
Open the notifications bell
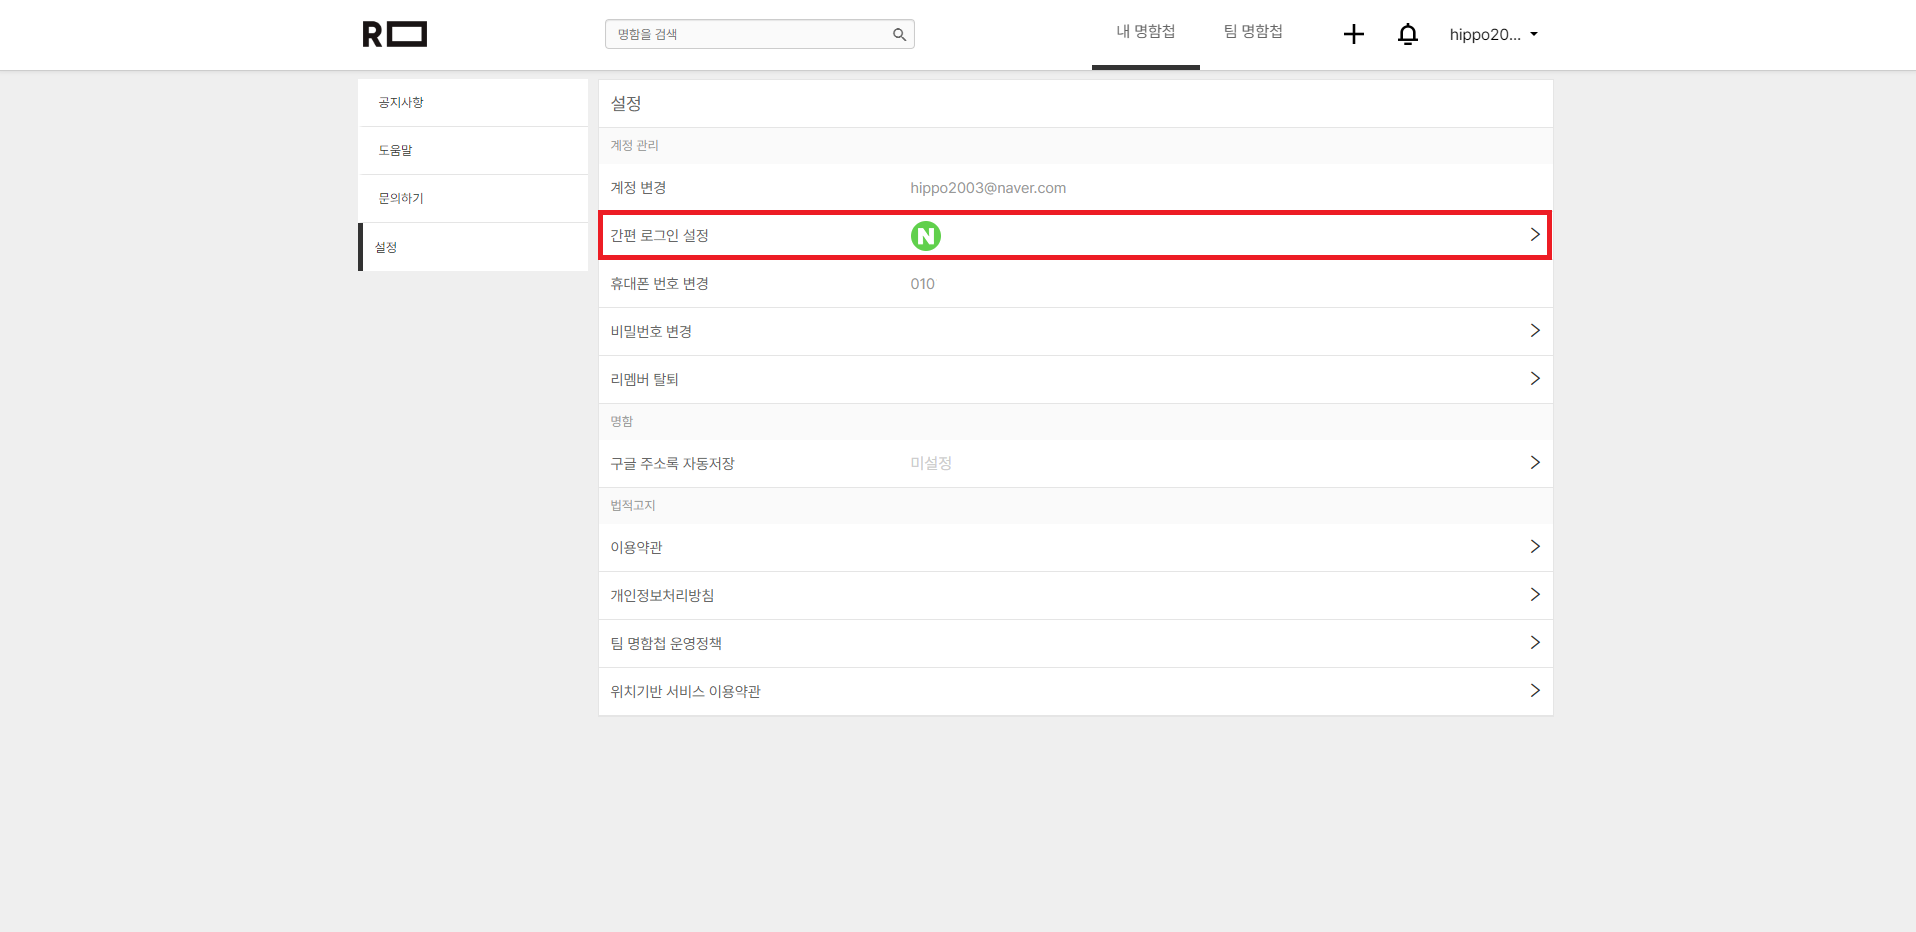(x=1407, y=34)
